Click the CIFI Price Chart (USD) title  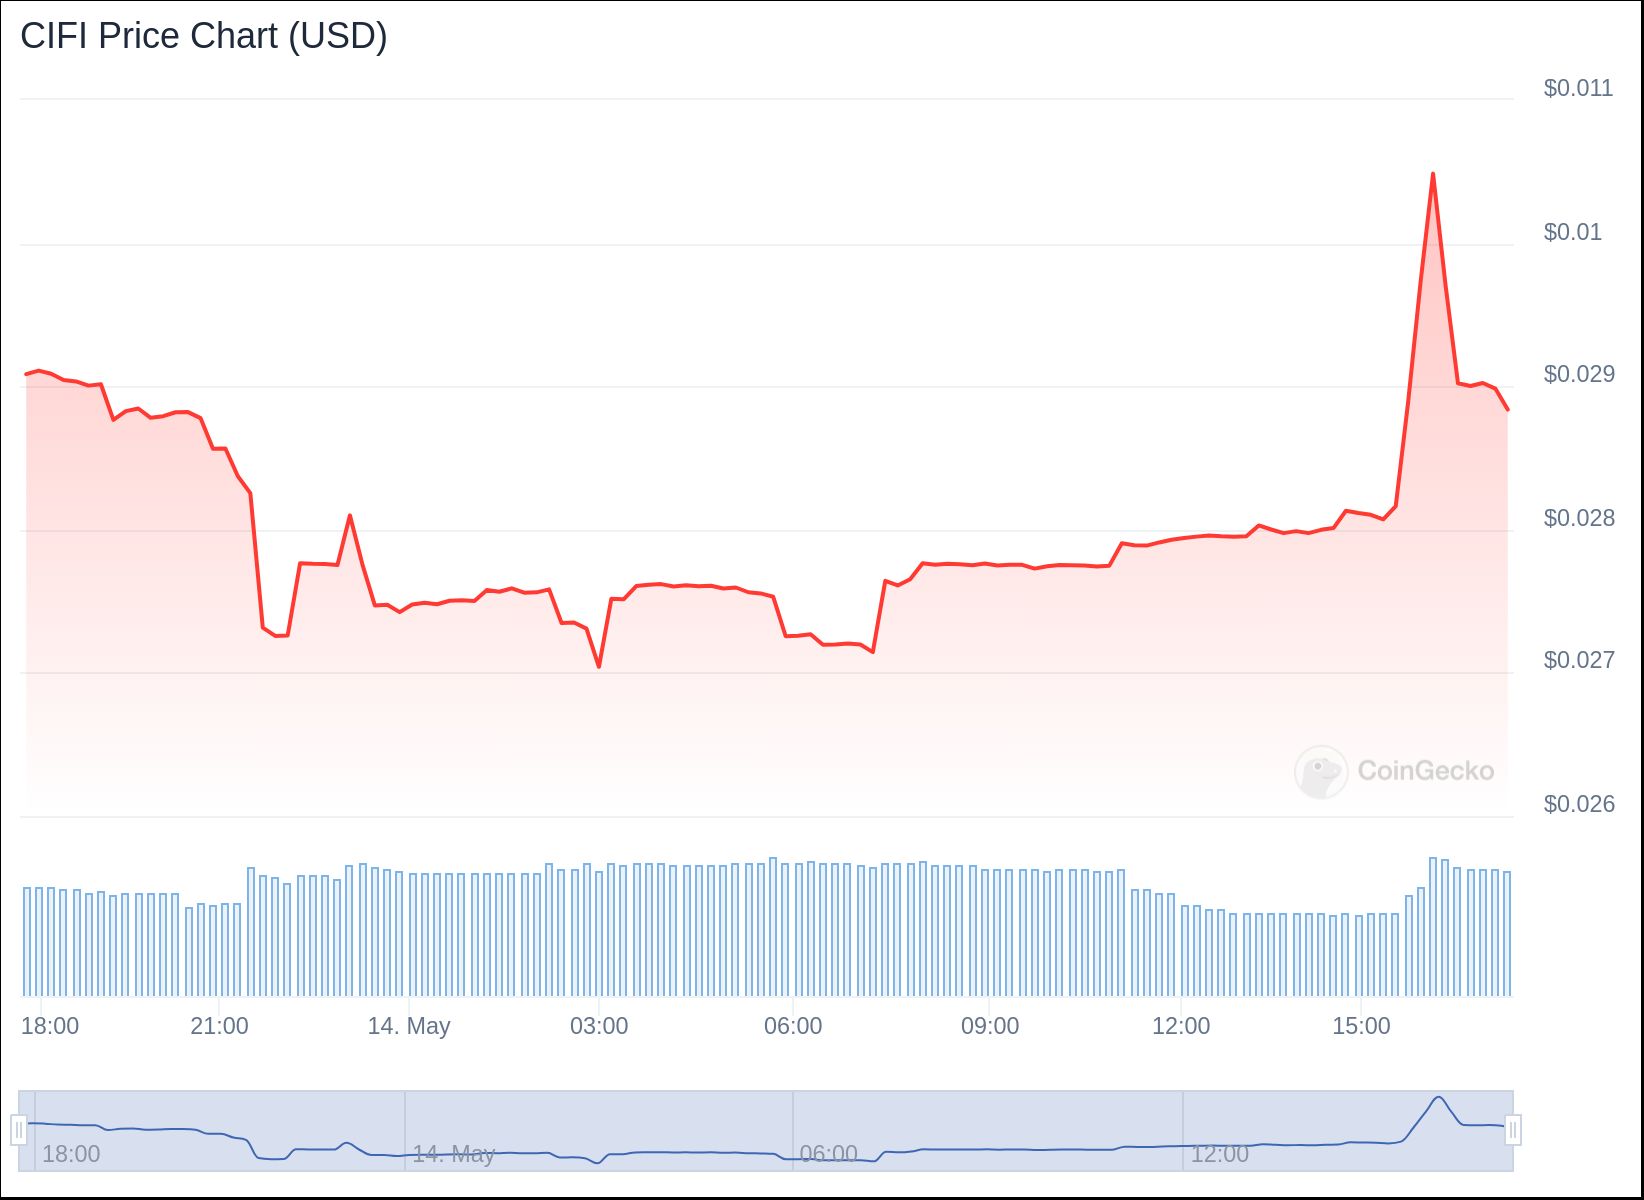[204, 36]
